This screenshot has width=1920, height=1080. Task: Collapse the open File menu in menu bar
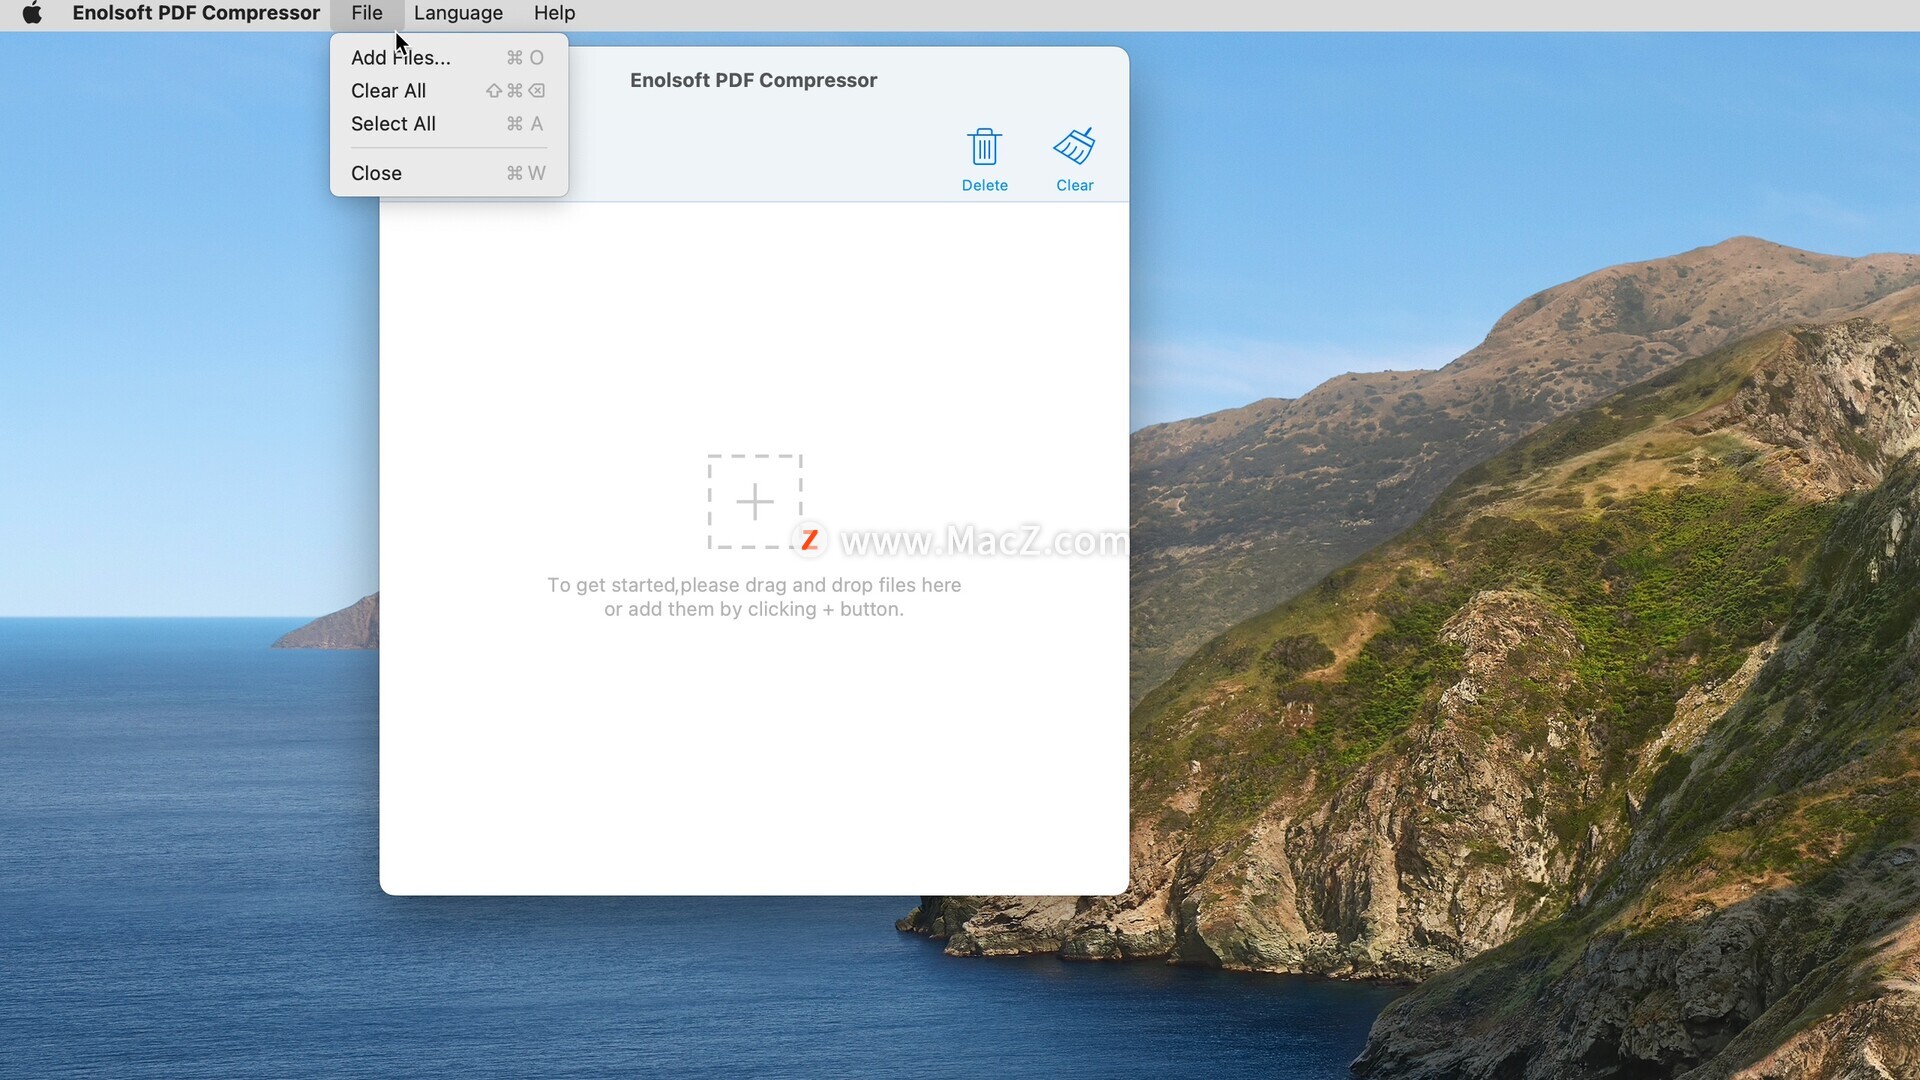(367, 13)
